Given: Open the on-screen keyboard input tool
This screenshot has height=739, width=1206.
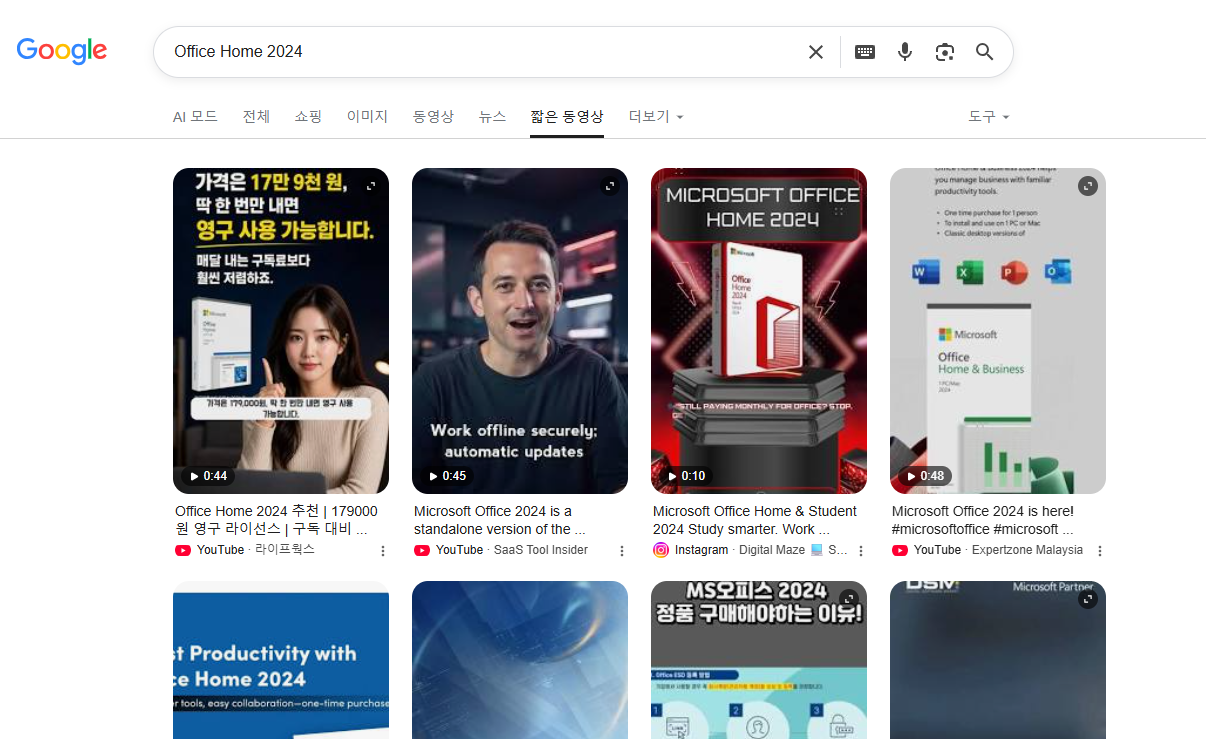Looking at the screenshot, I should click(865, 52).
